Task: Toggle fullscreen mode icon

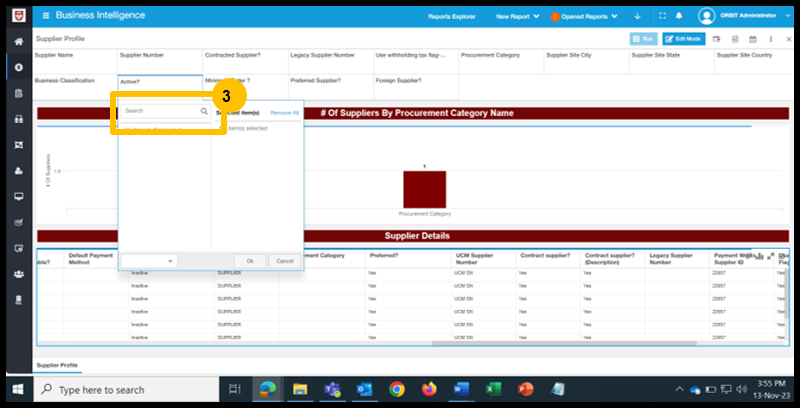Action: [x=663, y=16]
